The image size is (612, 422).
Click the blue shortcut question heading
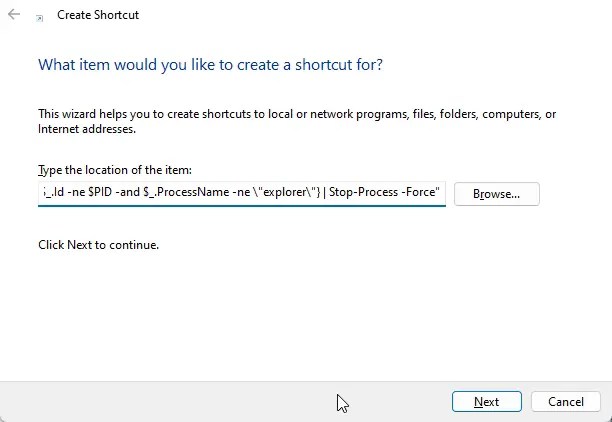pos(210,64)
